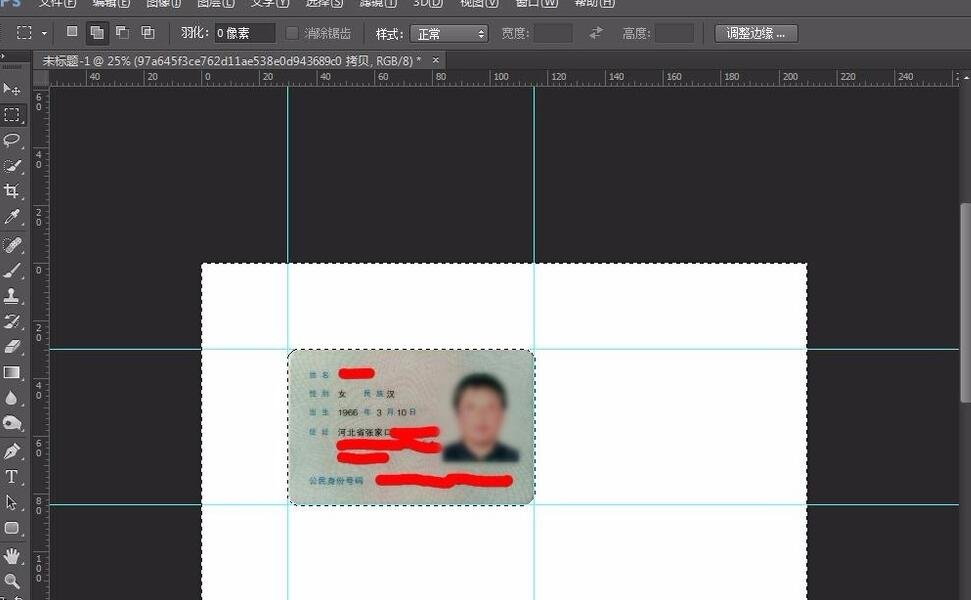The width and height of the screenshot is (971, 600).
Task: Enable the 消除锯齿 anti-alias checkbox
Action: (289, 32)
